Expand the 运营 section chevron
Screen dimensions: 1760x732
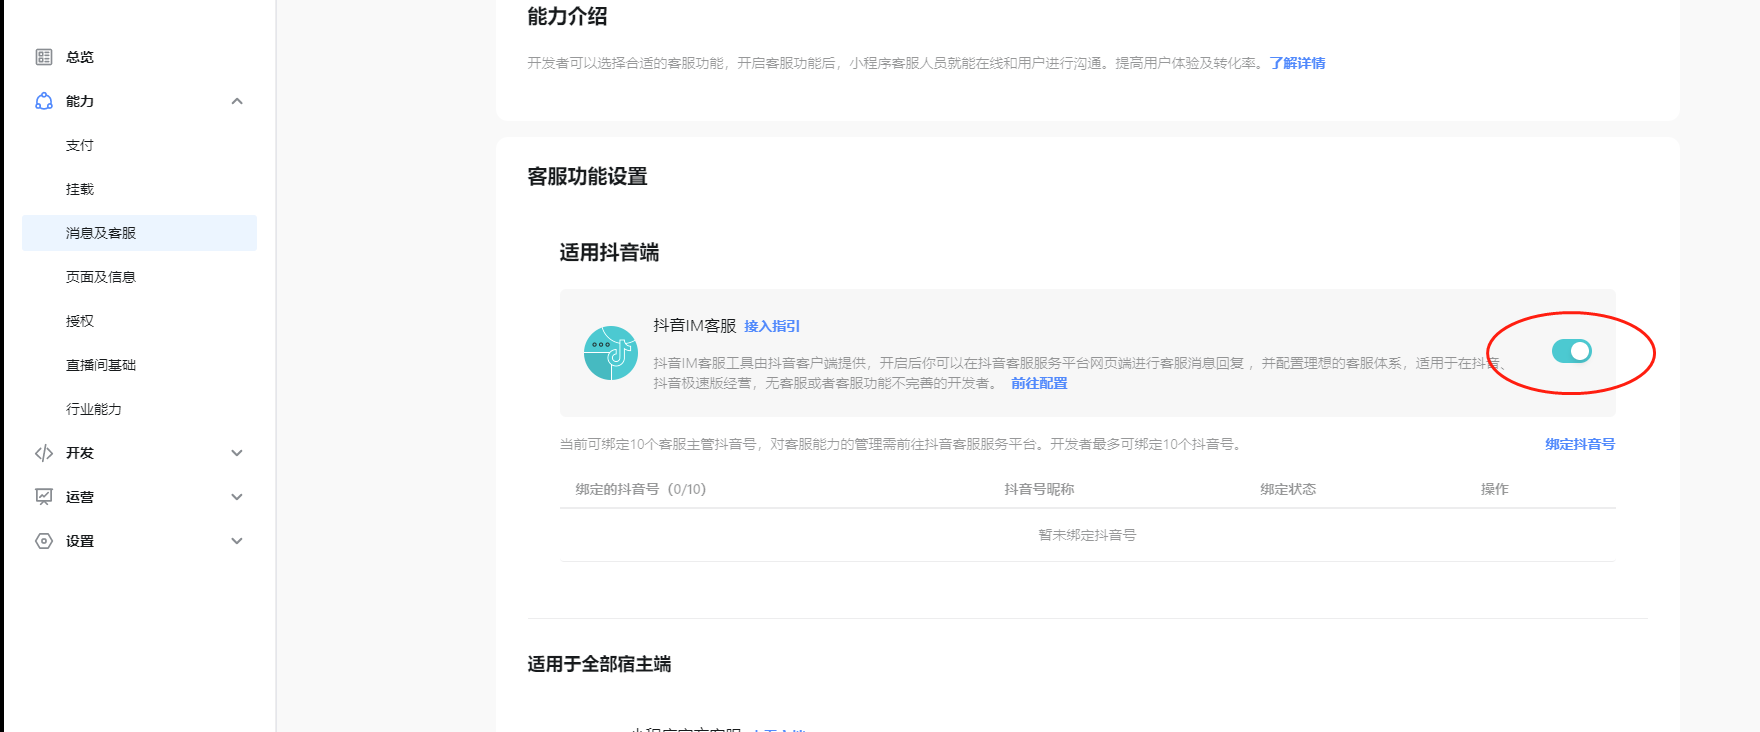tap(237, 497)
